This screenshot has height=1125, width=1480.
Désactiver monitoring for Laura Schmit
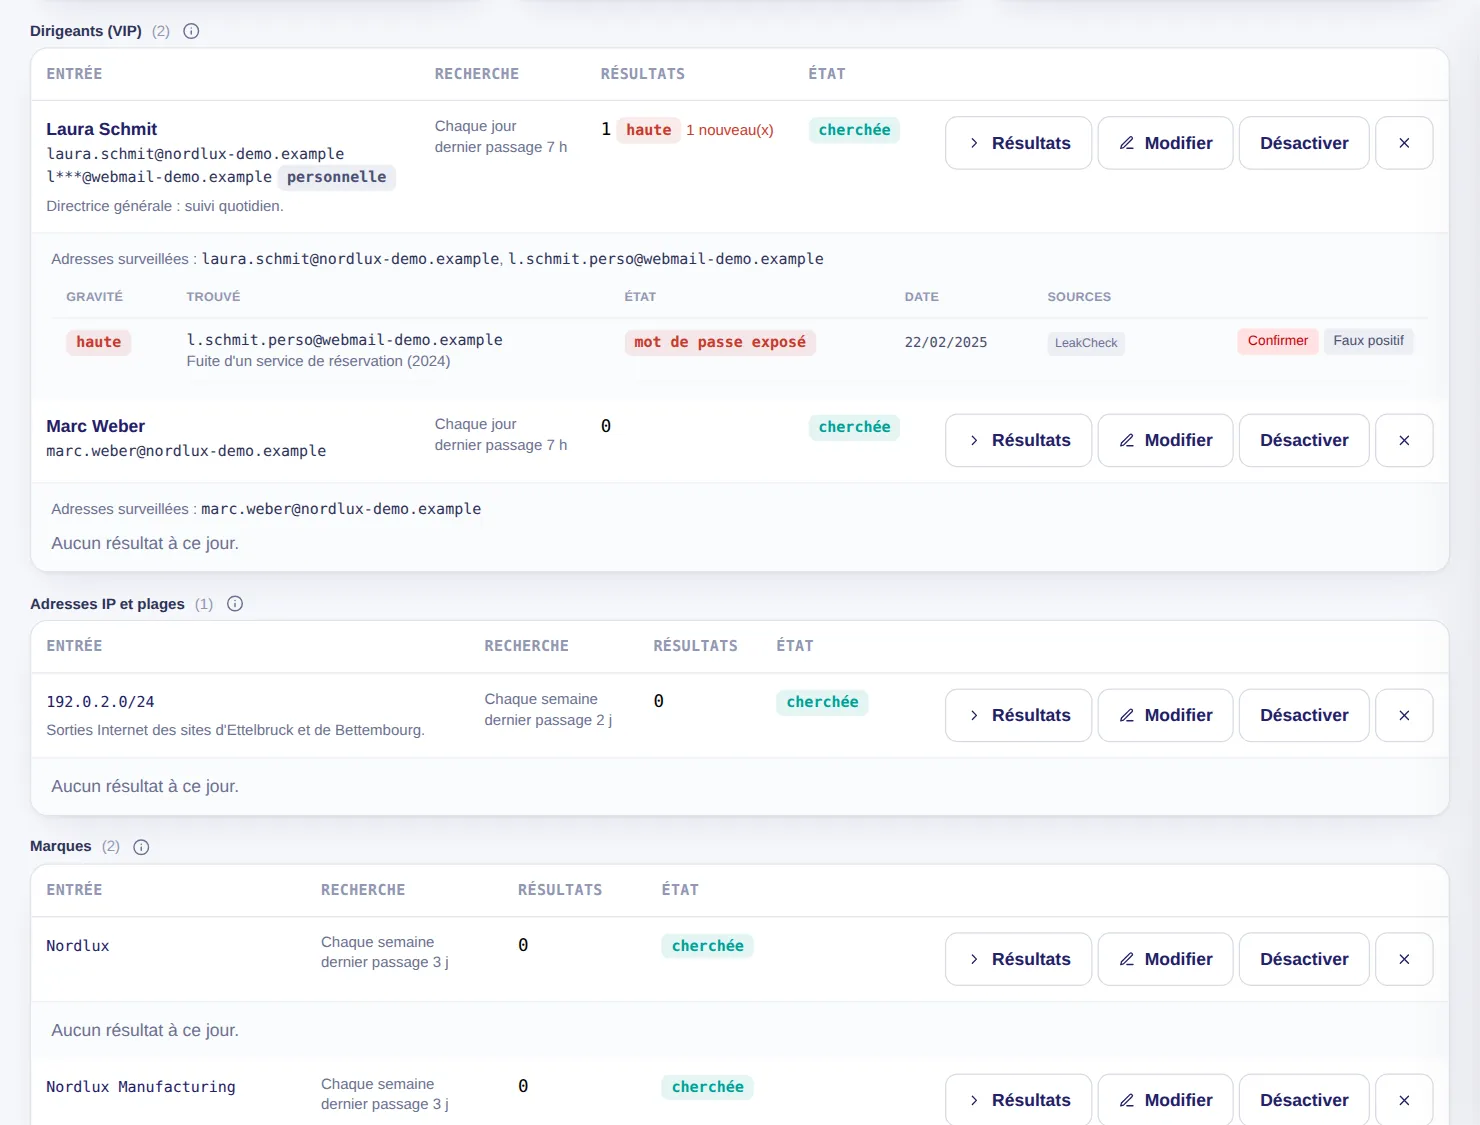click(x=1304, y=143)
